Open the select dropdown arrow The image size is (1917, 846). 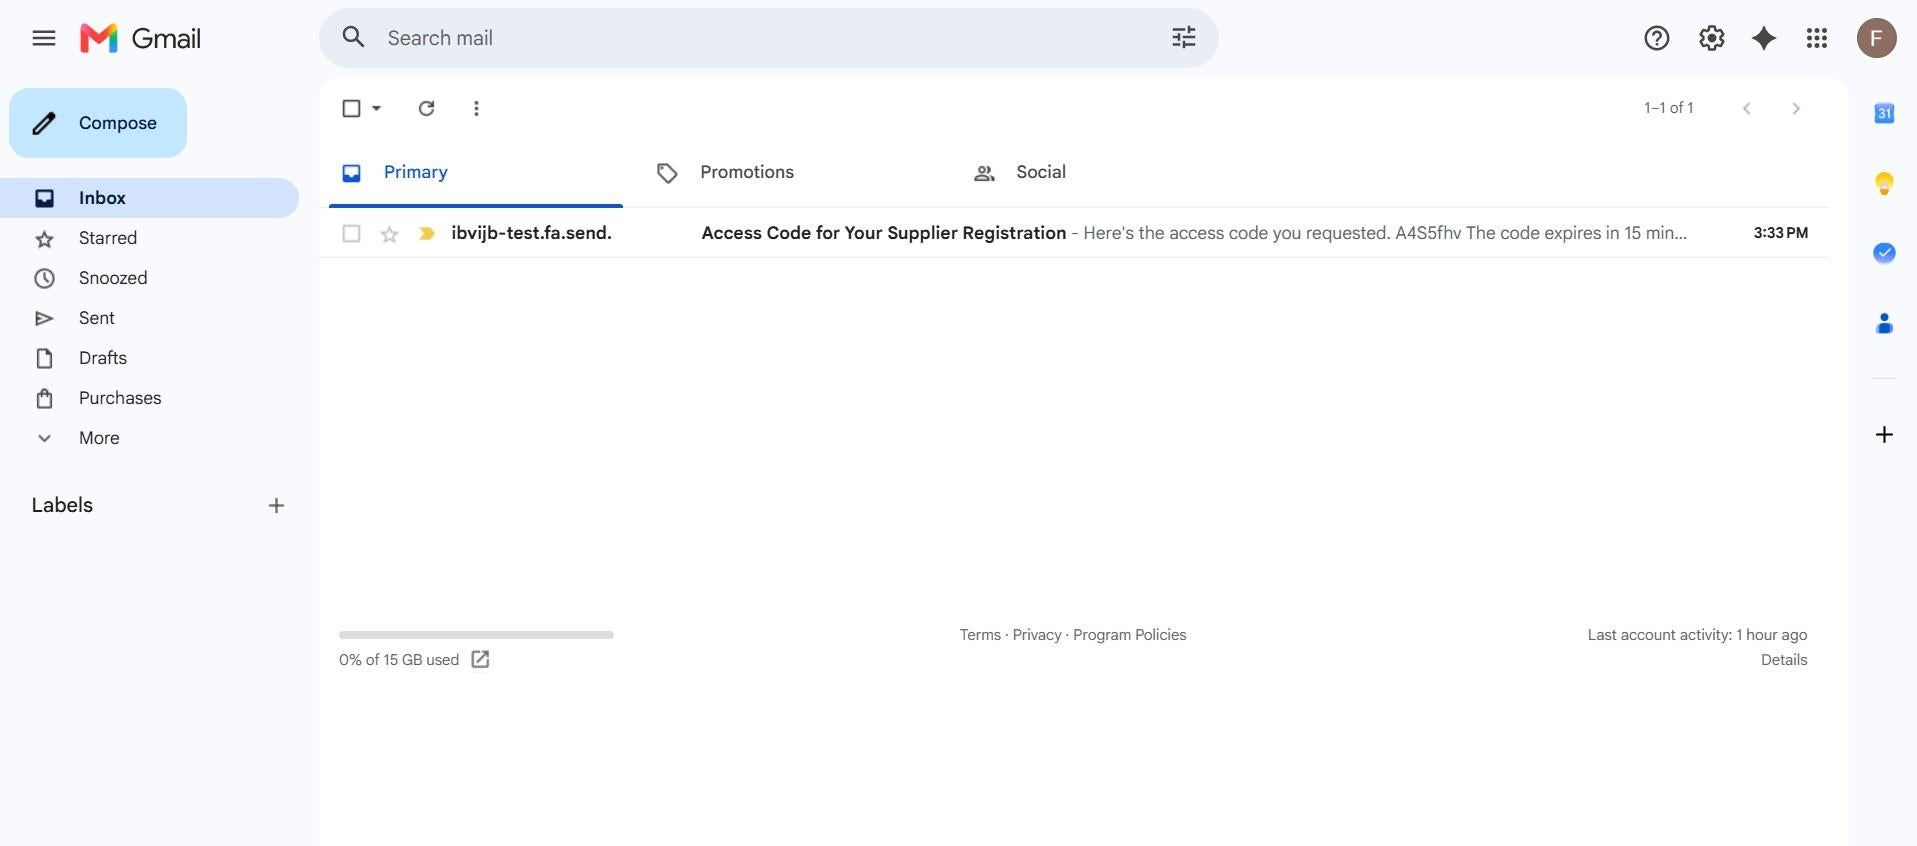[x=377, y=108]
